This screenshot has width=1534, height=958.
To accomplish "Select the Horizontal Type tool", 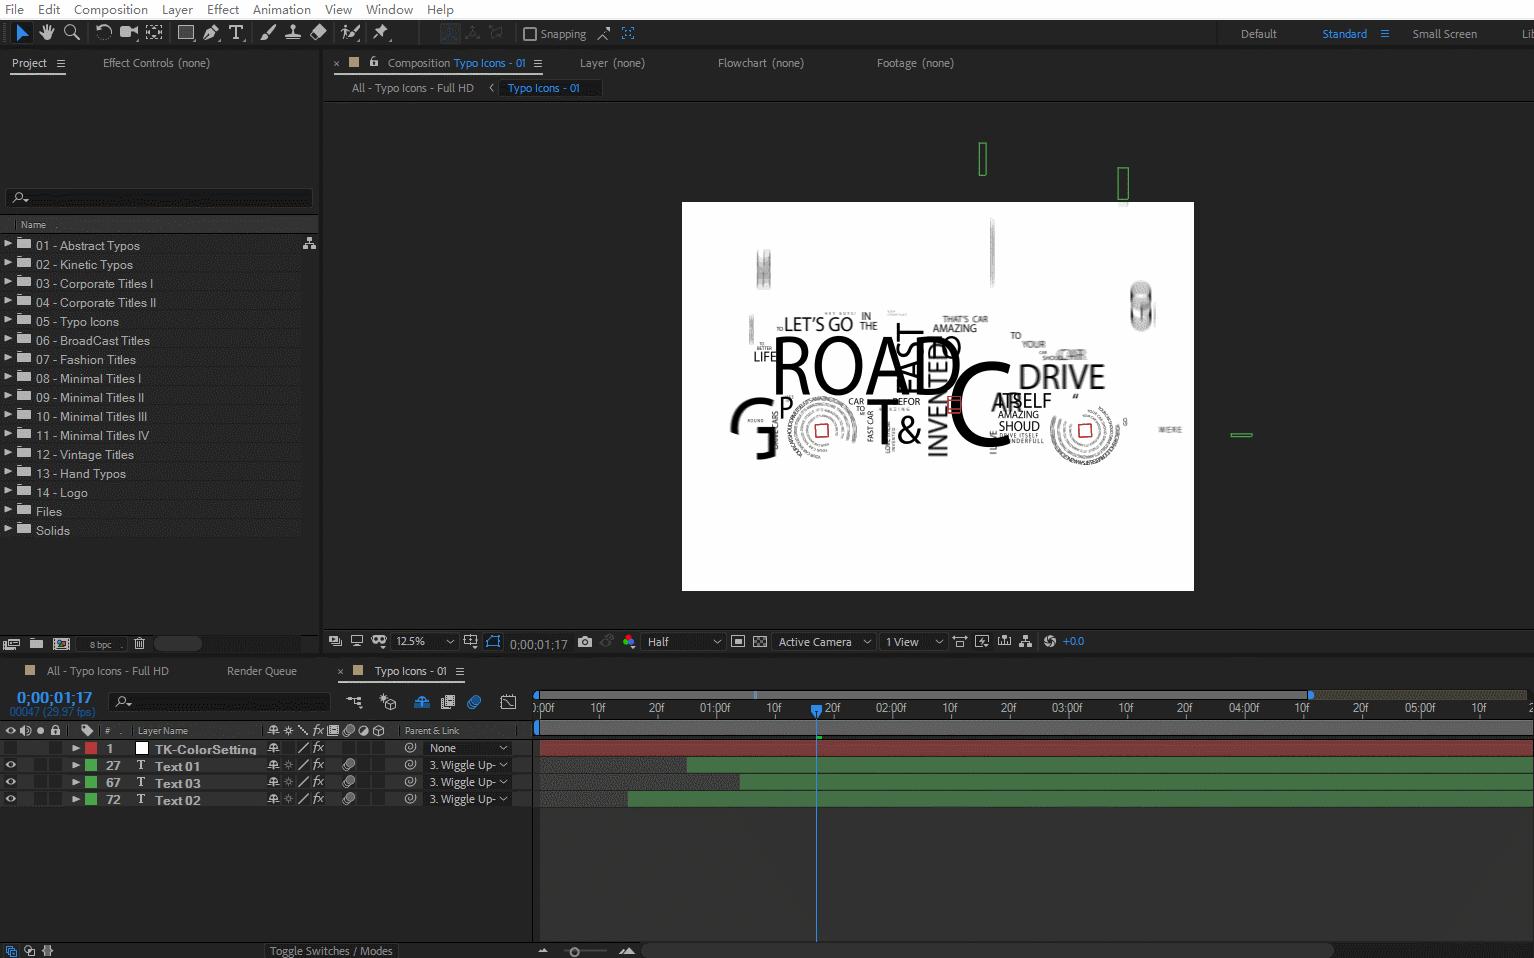I will [237, 33].
